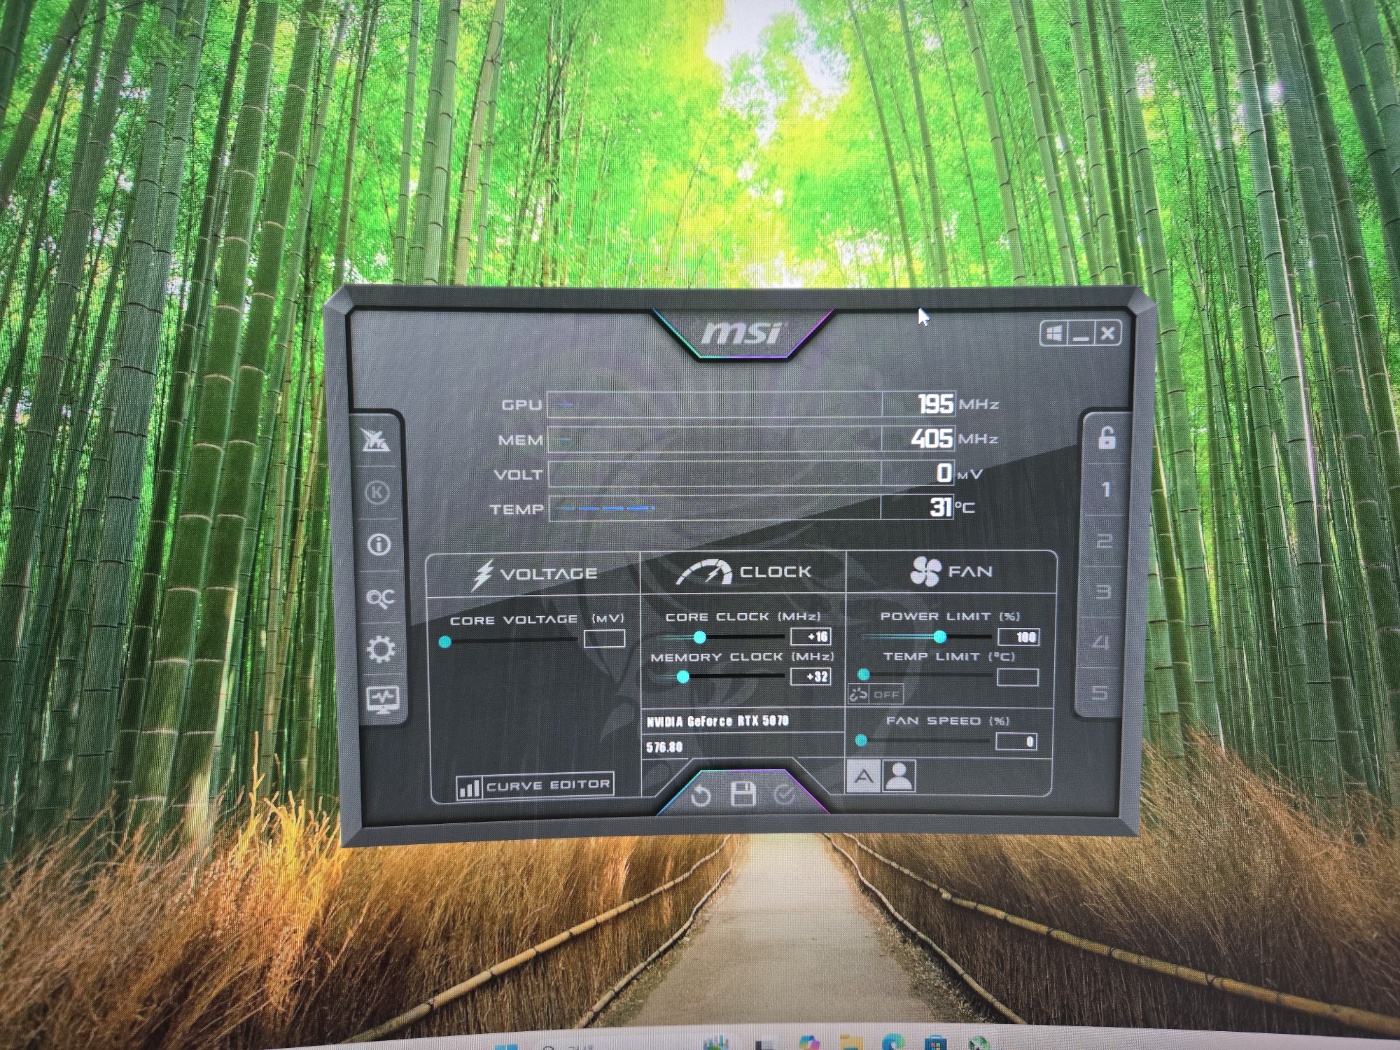Open the Curve Editor button
The width and height of the screenshot is (1400, 1050).
click(x=534, y=787)
